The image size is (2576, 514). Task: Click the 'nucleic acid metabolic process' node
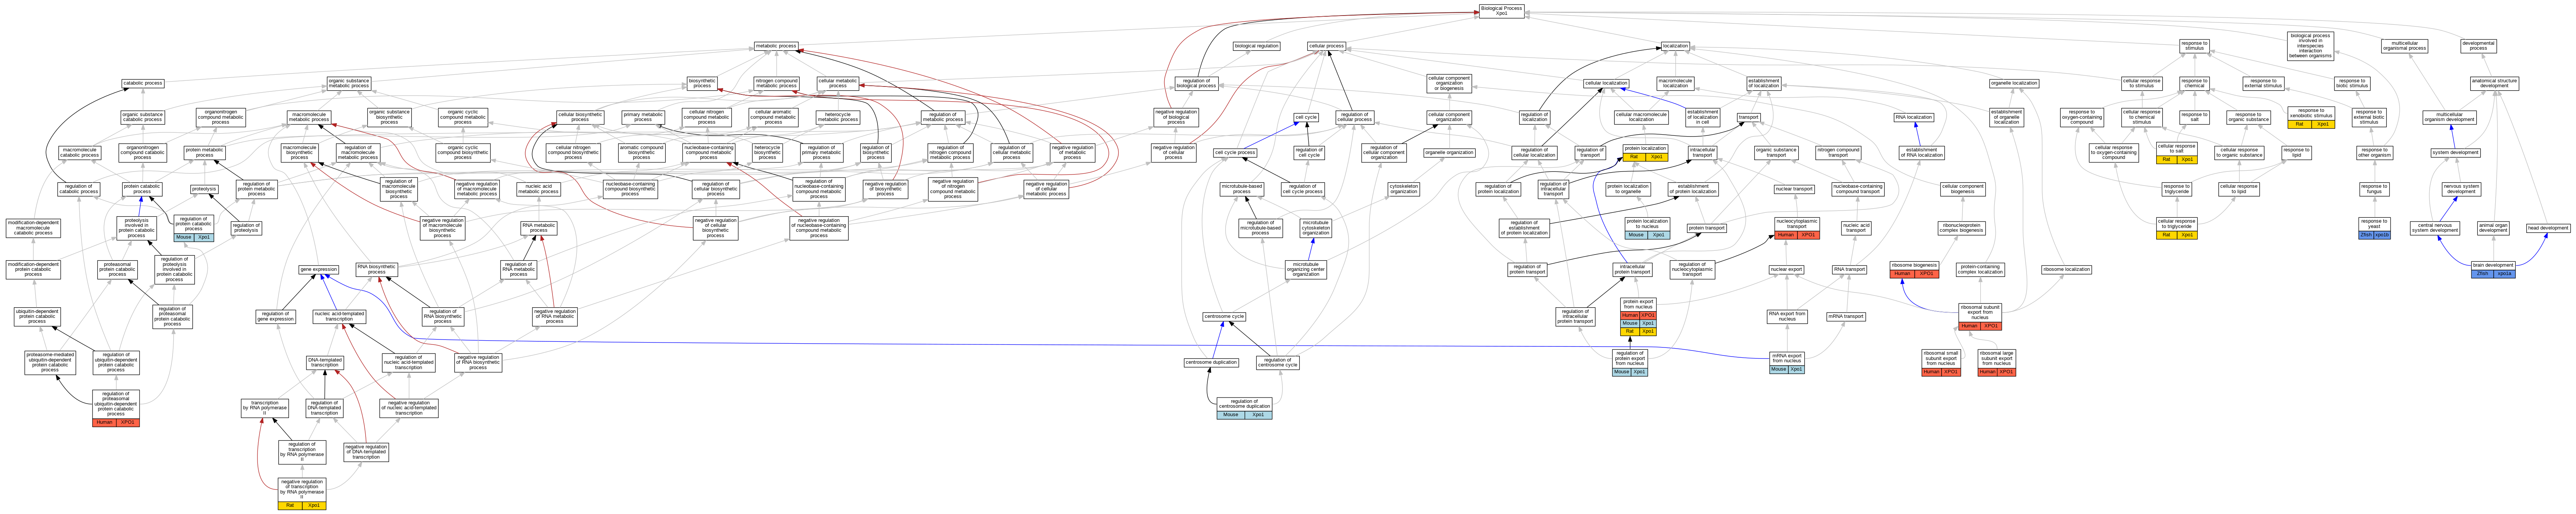[x=538, y=188]
